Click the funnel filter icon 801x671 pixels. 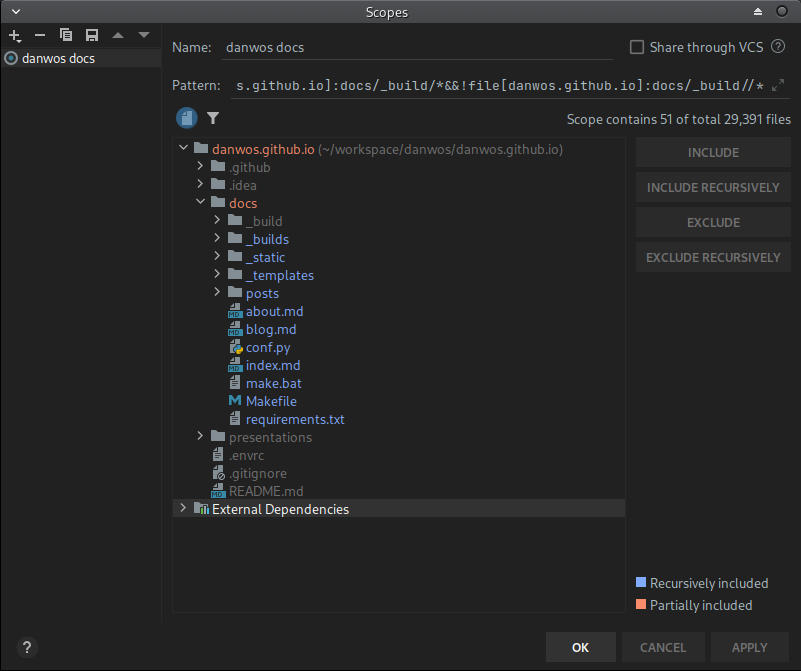[x=213, y=118]
